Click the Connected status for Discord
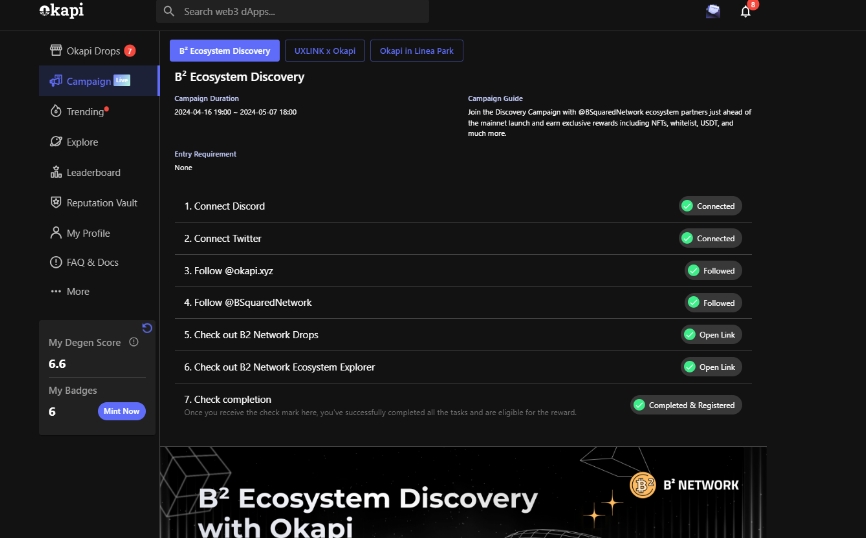Image resolution: width=866 pixels, height=538 pixels. [x=708, y=206]
